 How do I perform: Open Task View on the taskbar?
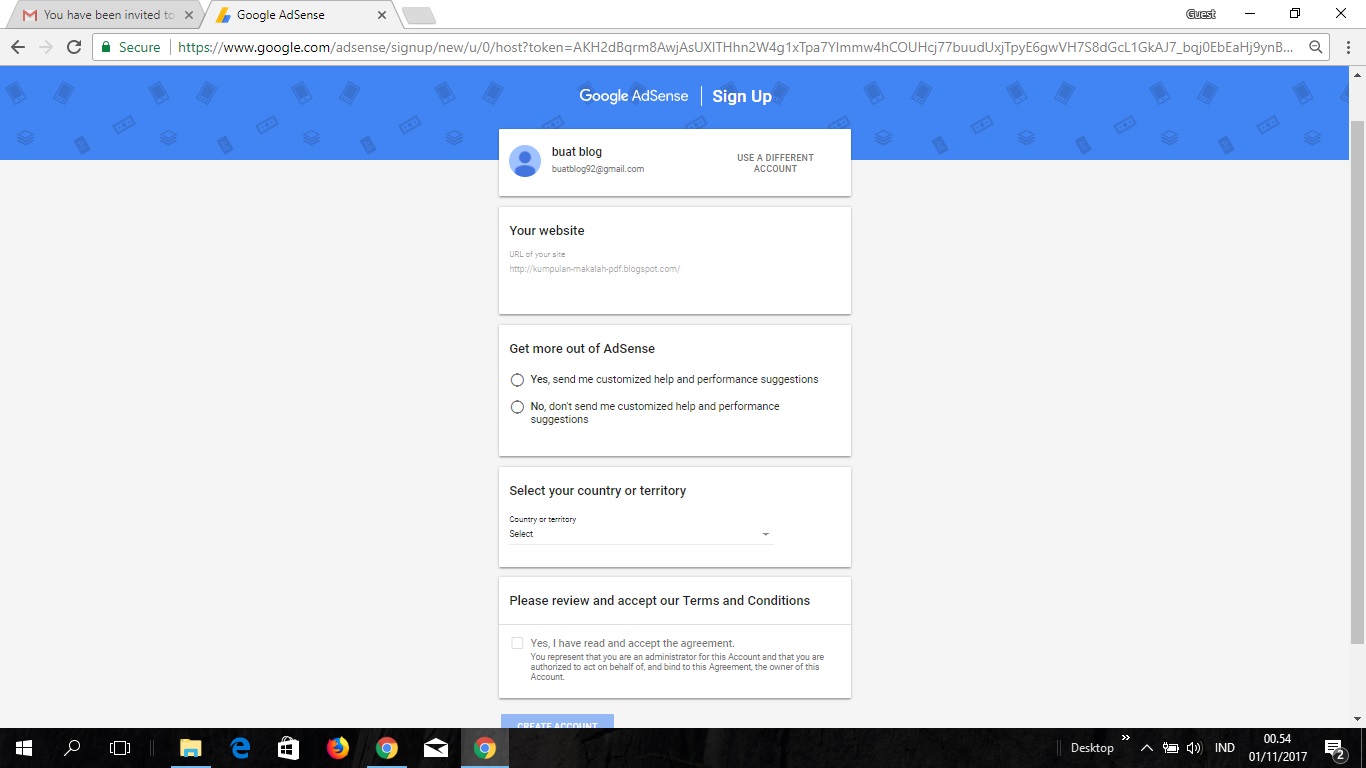coord(120,748)
